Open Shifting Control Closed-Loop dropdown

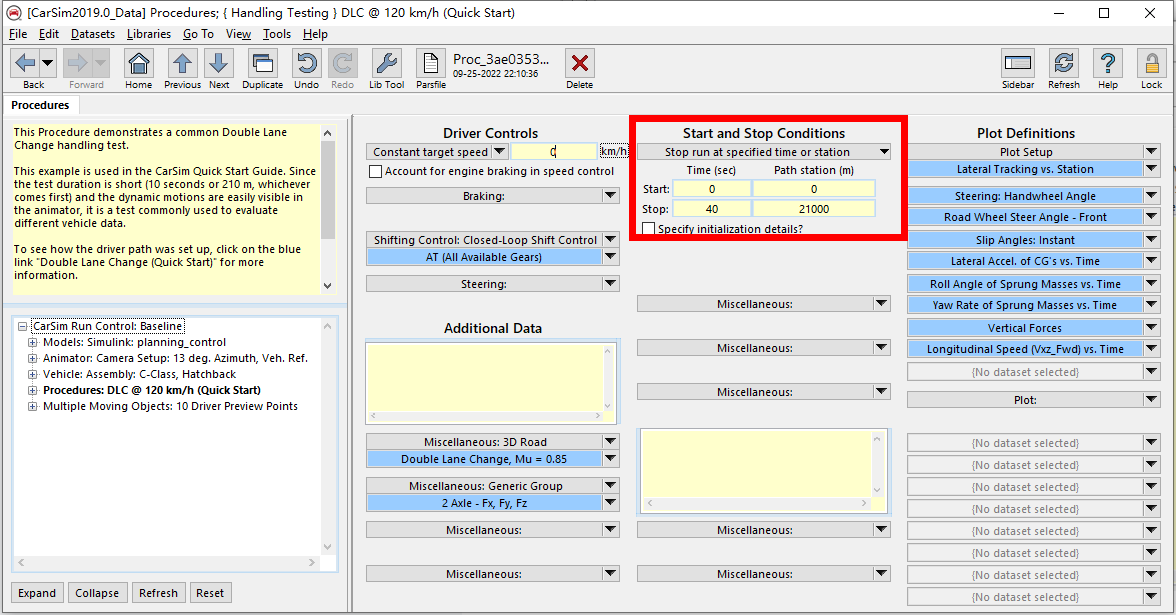pyautogui.click(x=610, y=240)
